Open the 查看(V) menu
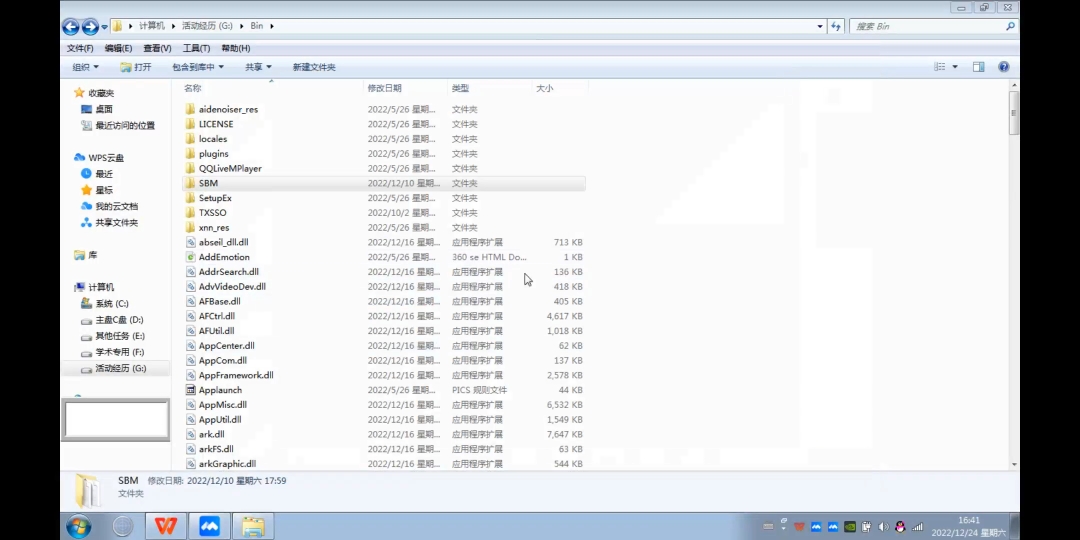 157,48
